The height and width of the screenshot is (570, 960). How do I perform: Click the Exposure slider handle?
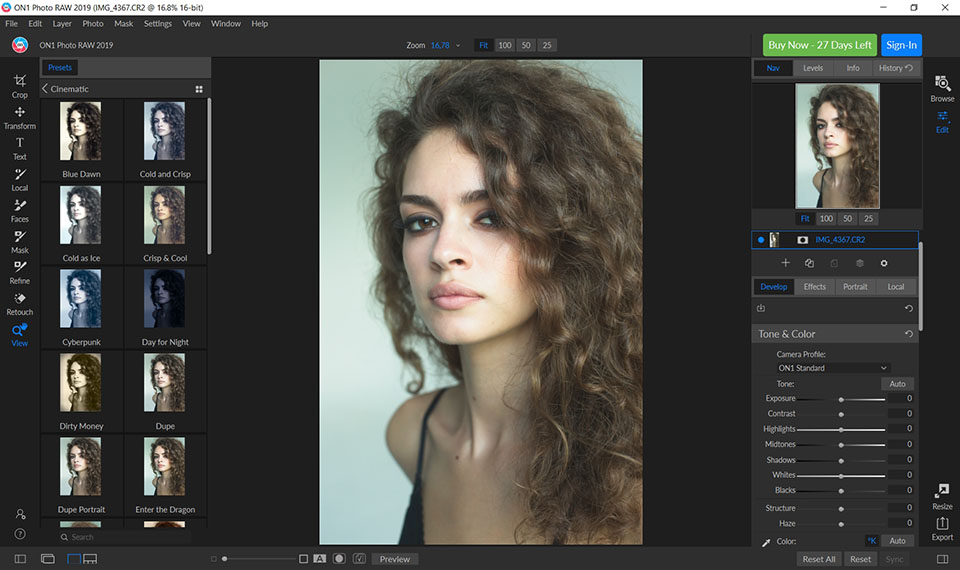(841, 399)
